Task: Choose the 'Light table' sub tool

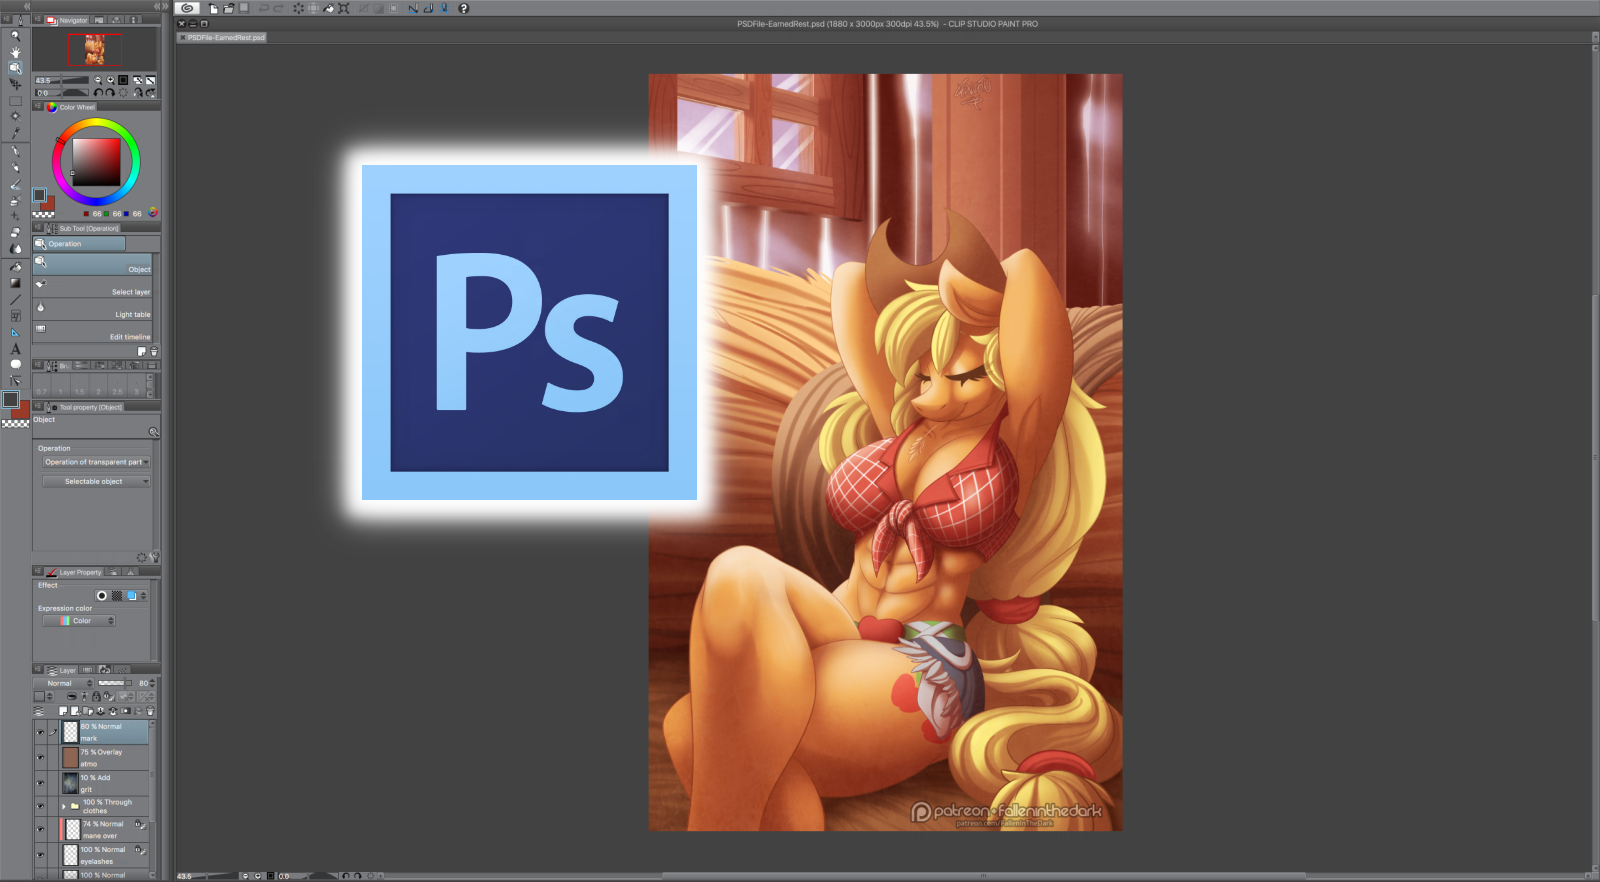Action: 92,310
